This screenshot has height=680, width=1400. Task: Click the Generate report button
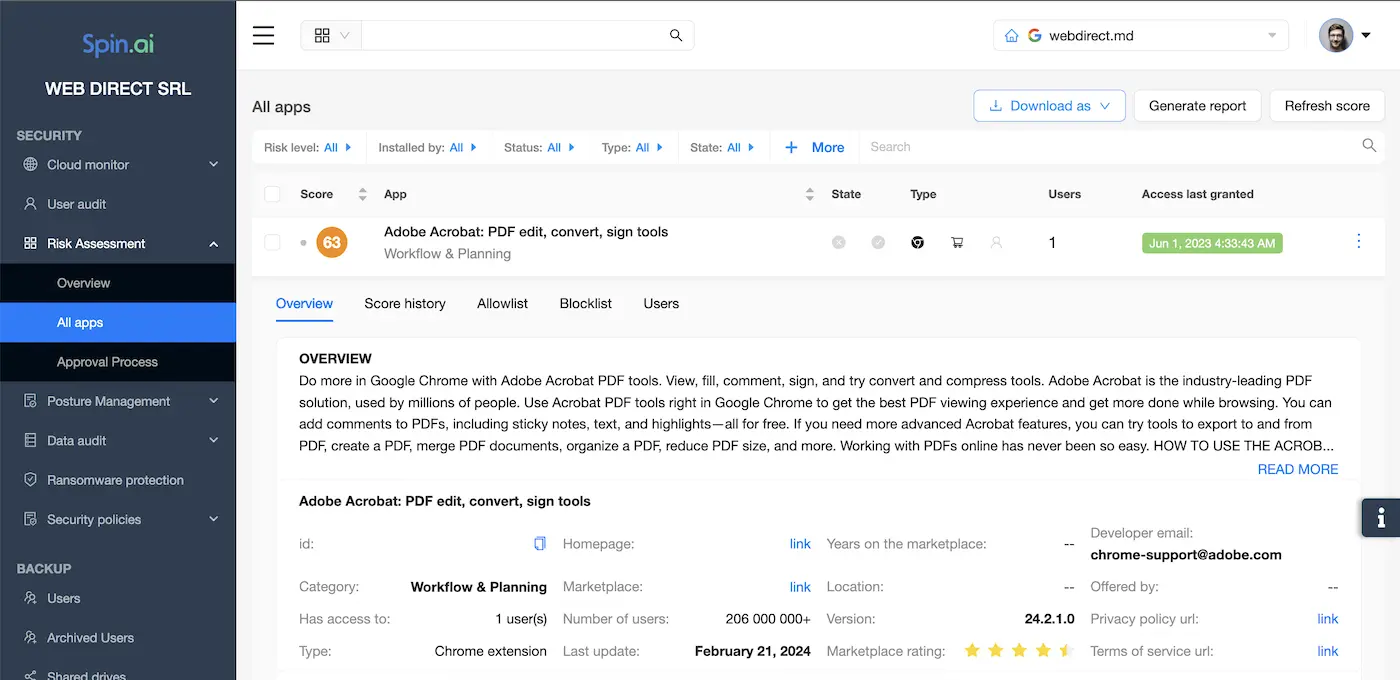click(x=1197, y=106)
